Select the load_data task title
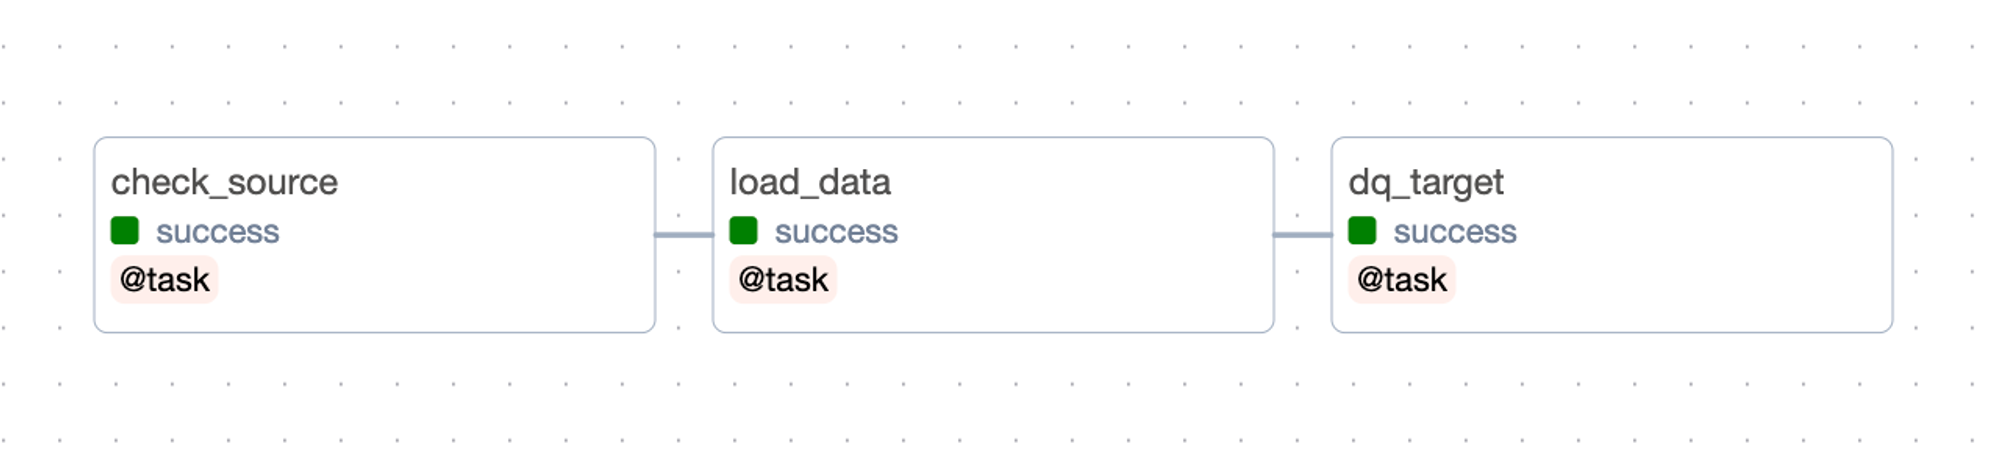This screenshot has width=2000, height=450. (x=810, y=182)
